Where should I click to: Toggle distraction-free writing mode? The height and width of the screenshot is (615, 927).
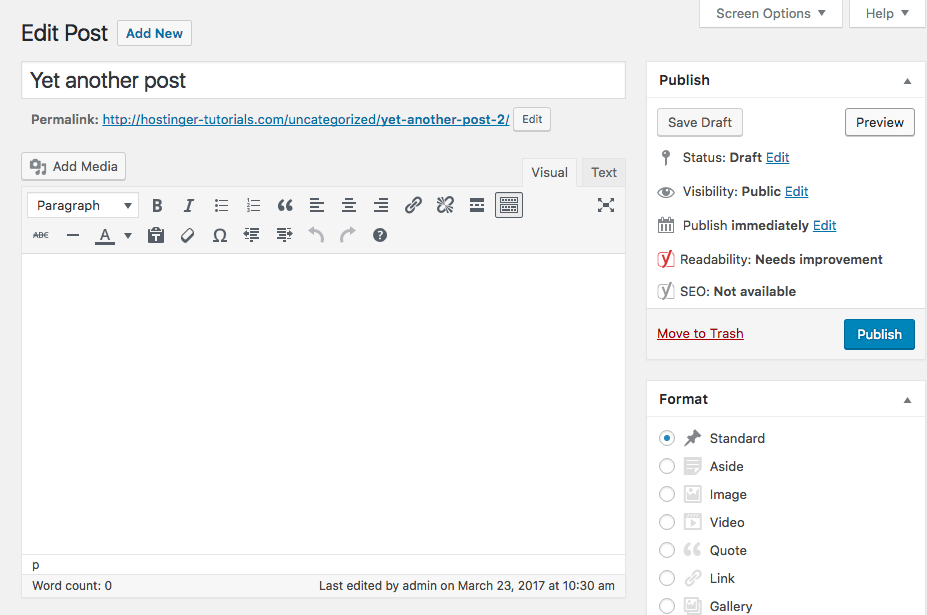point(606,205)
